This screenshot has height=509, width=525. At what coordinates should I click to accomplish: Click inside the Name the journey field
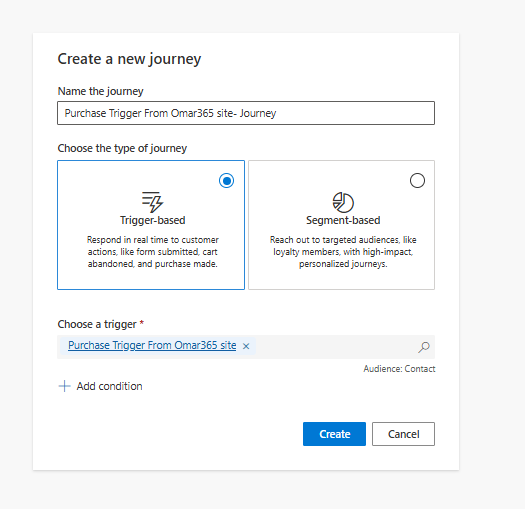pos(246,113)
